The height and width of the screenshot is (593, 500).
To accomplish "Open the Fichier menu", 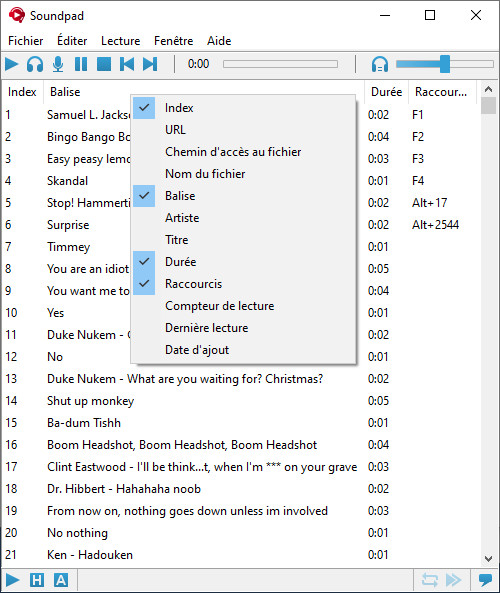I will coord(26,41).
